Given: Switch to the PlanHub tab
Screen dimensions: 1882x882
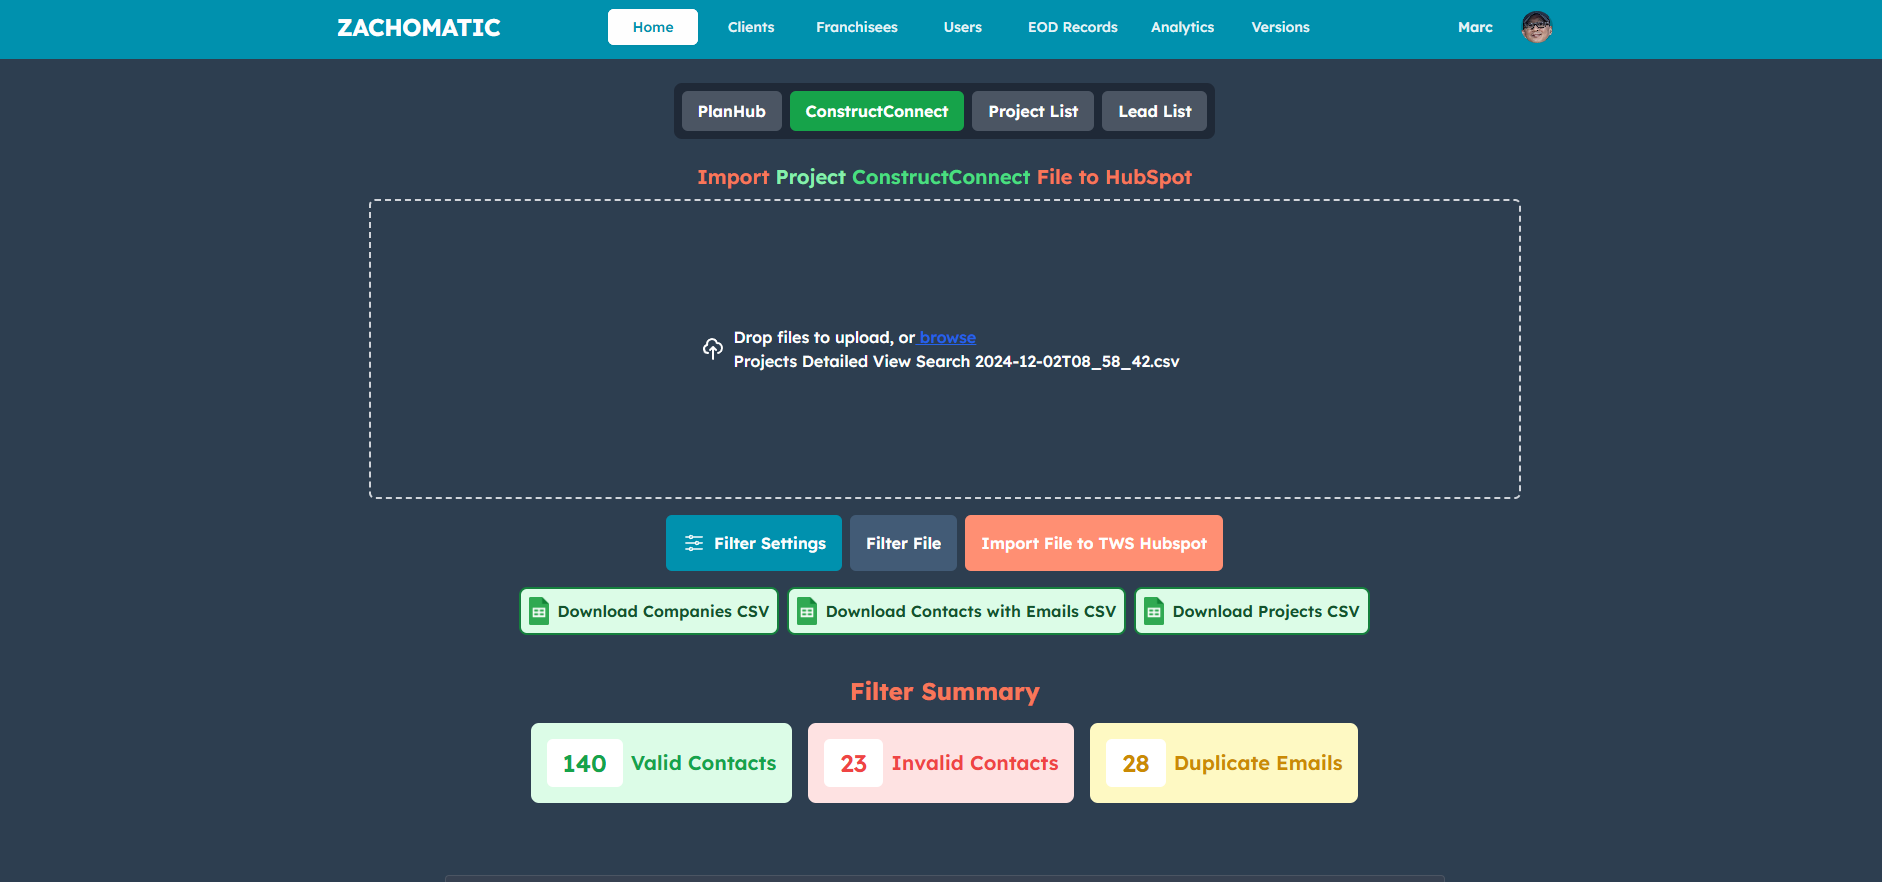Looking at the screenshot, I should (x=731, y=111).
